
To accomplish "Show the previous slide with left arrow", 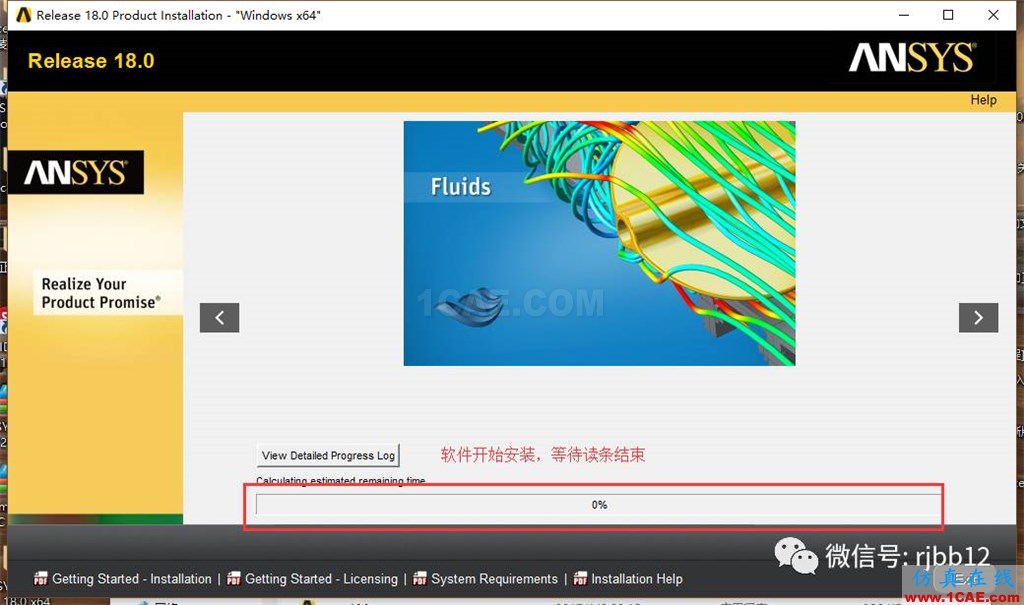I will [219, 318].
